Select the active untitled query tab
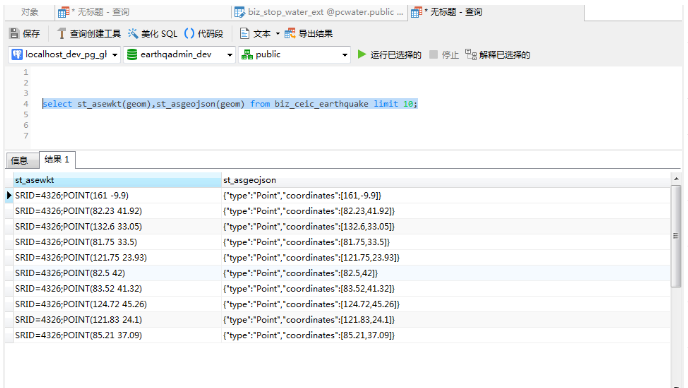688x388 pixels. [496, 12]
